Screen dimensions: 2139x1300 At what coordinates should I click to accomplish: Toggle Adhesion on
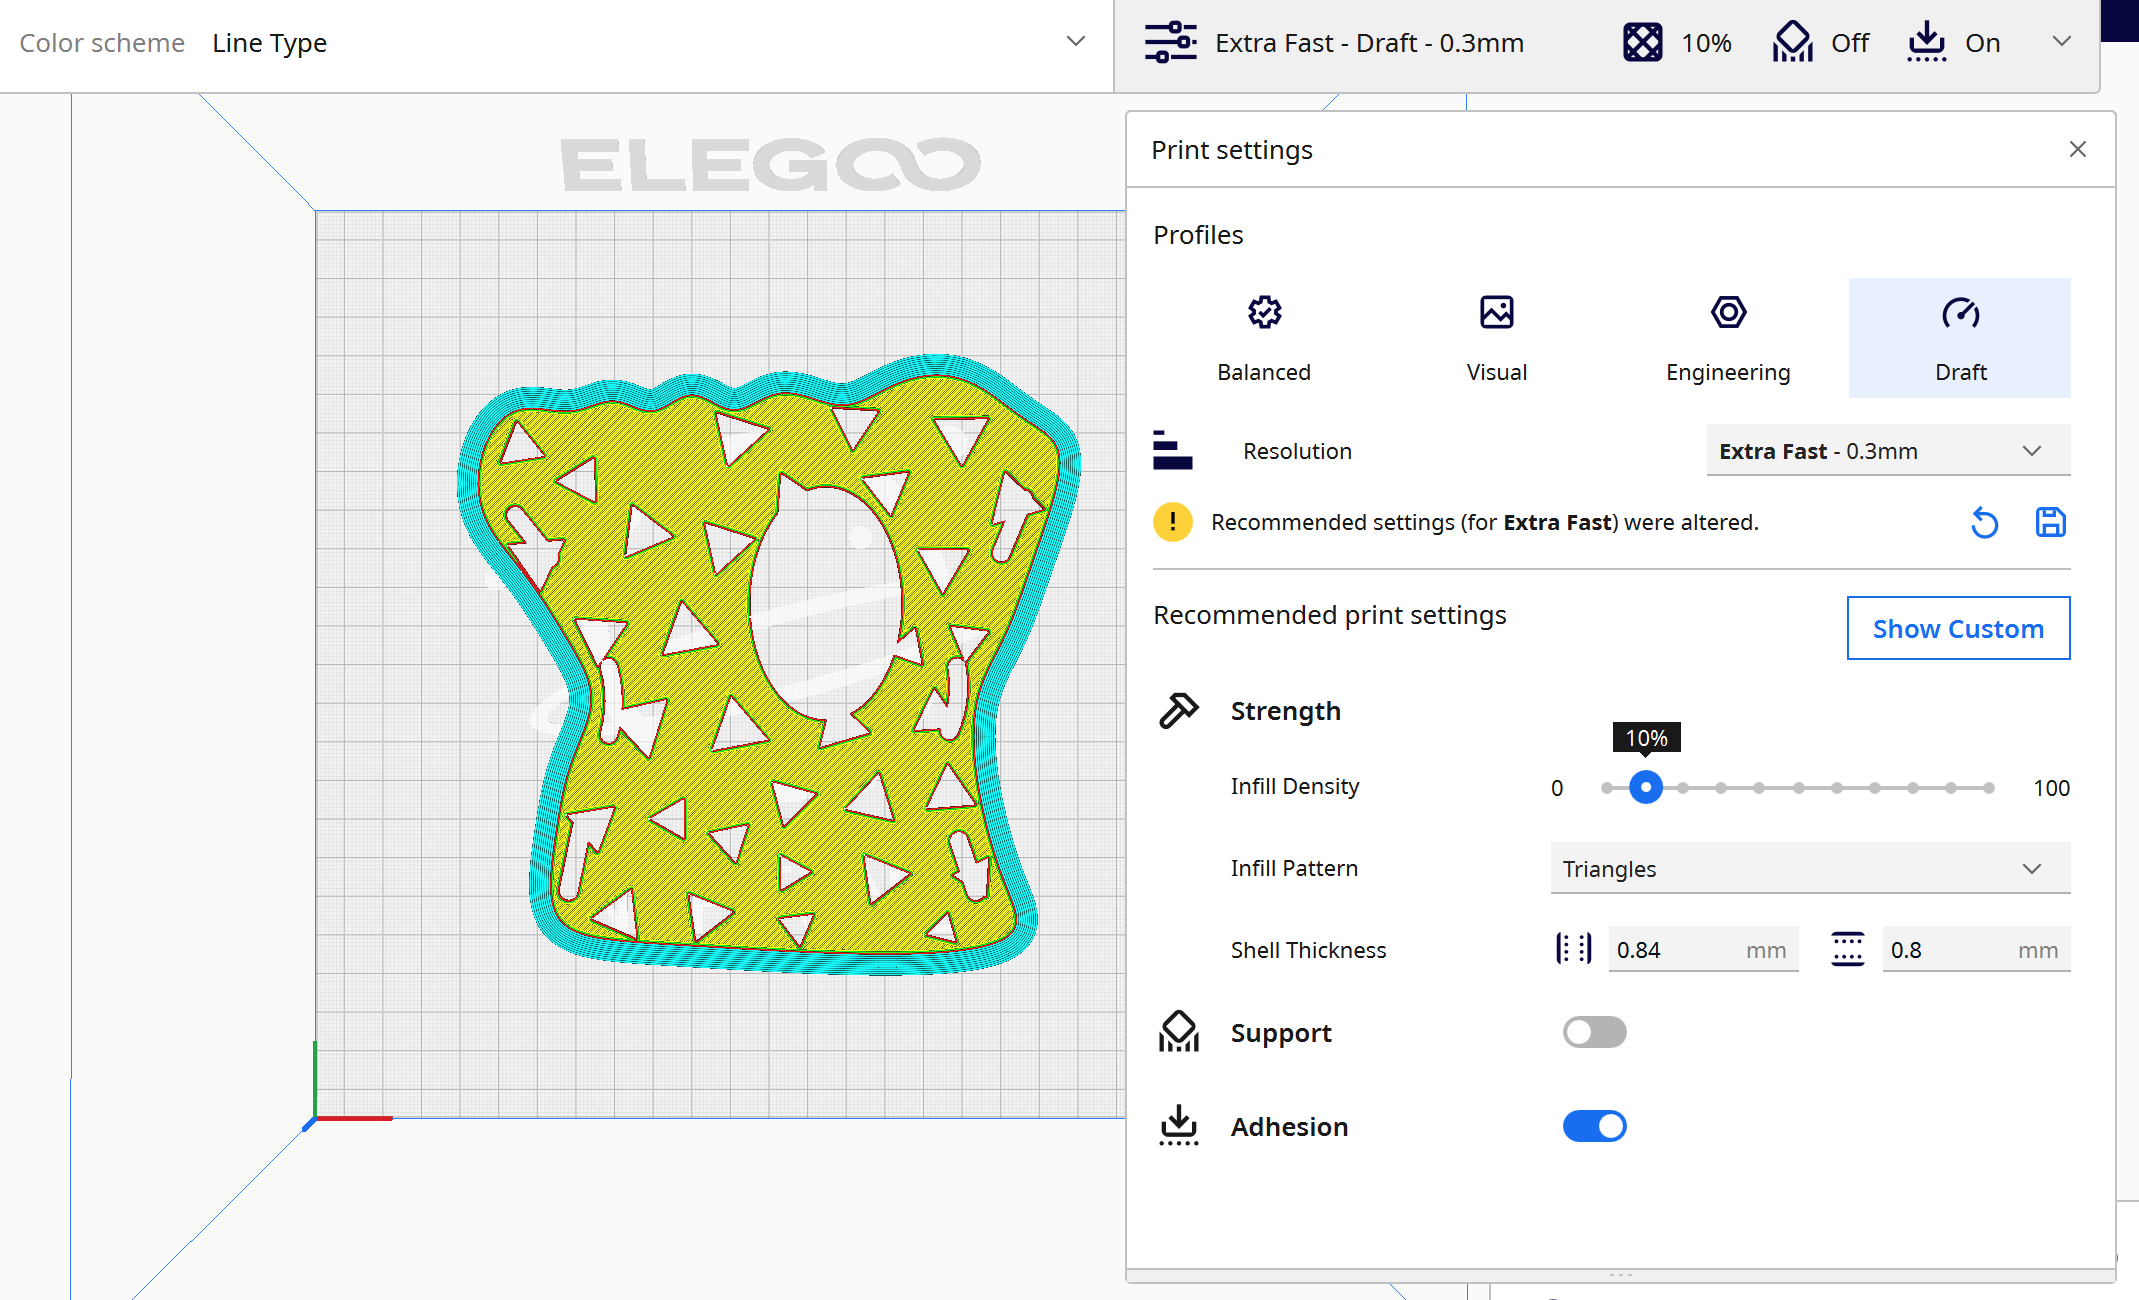click(1597, 1126)
